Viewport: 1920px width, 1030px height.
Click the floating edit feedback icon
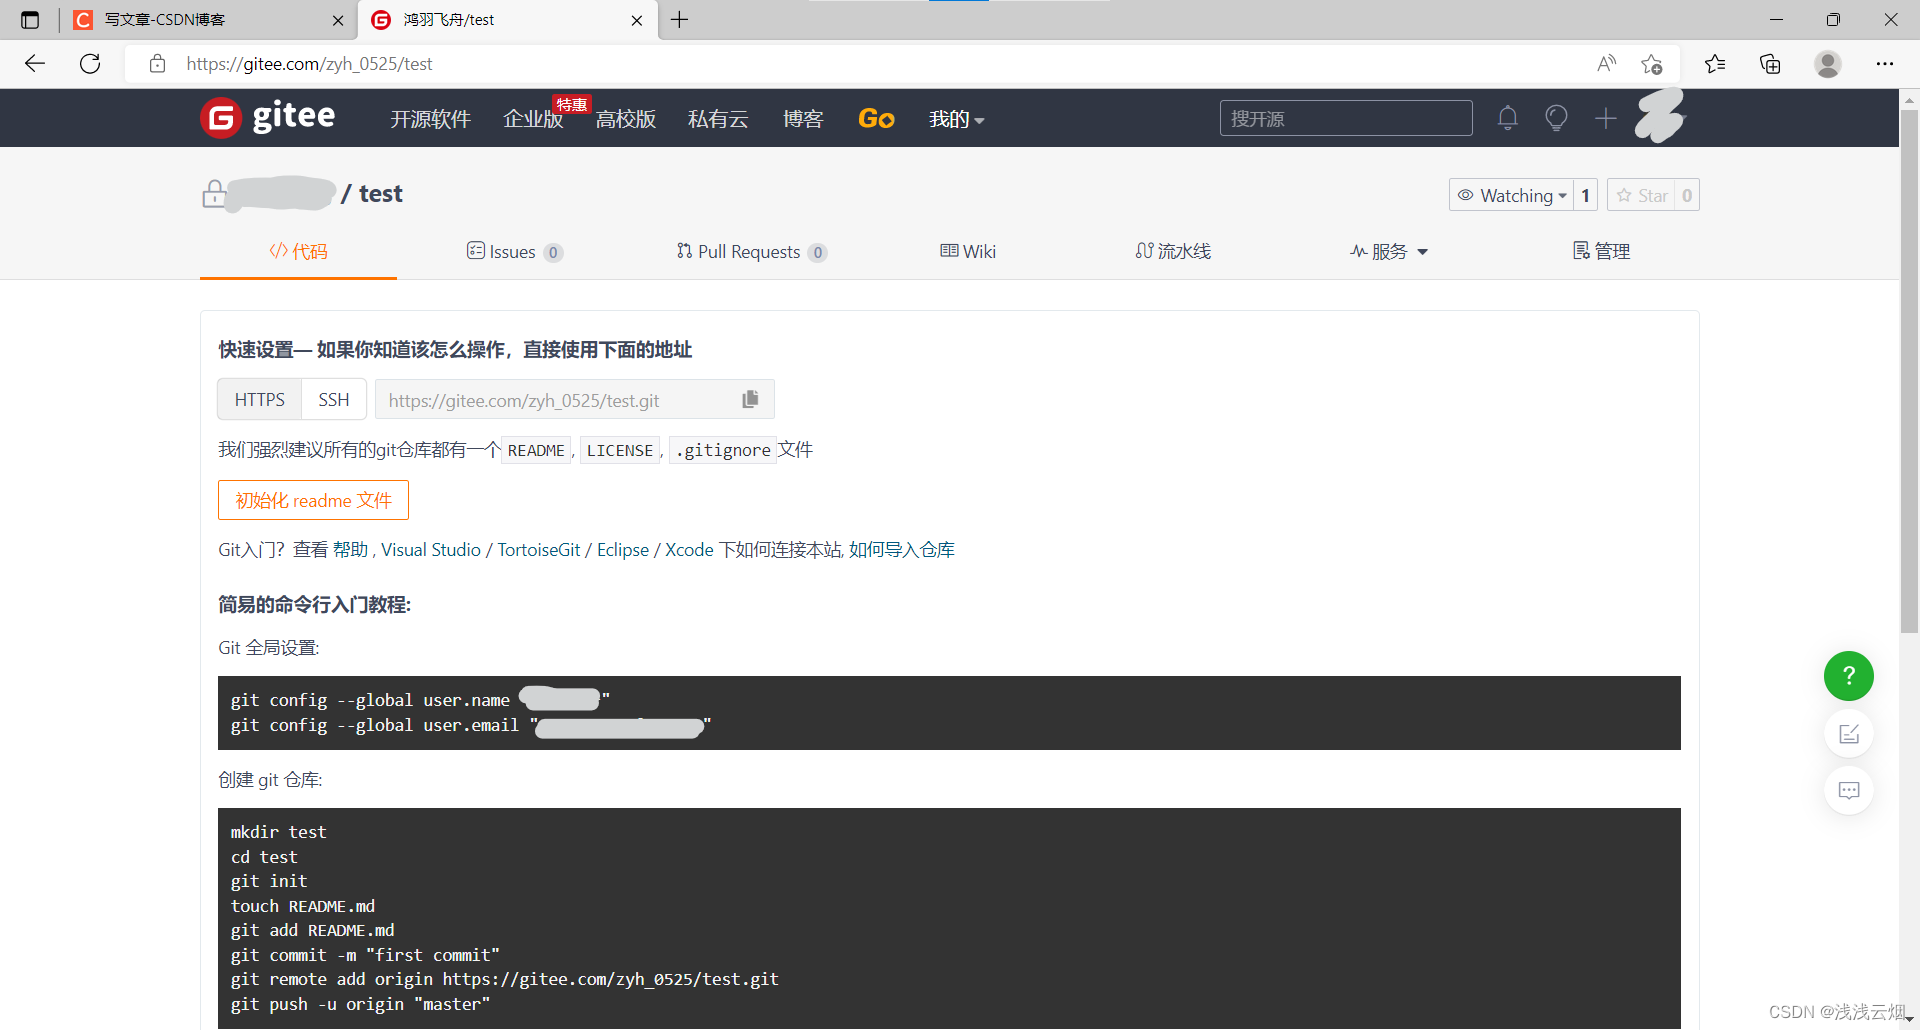click(x=1849, y=734)
